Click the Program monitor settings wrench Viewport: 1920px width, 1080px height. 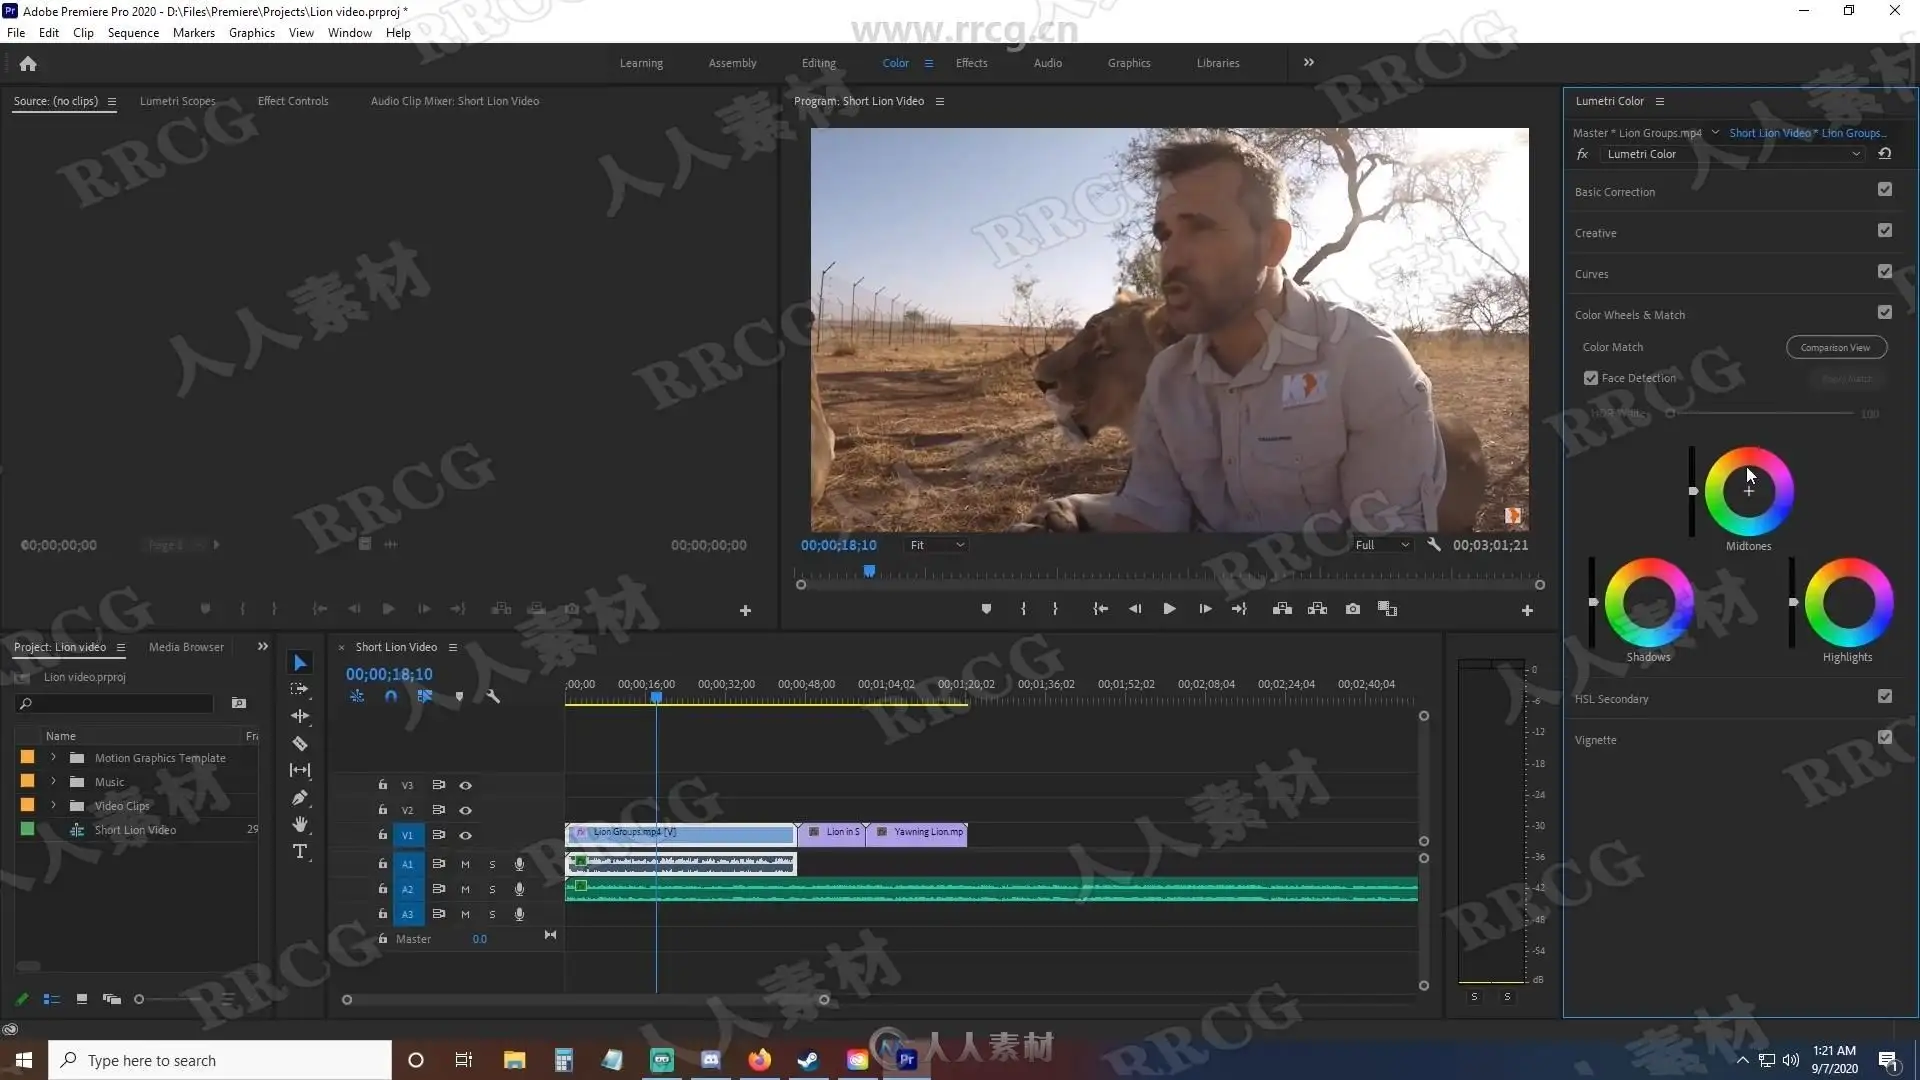tap(1434, 545)
